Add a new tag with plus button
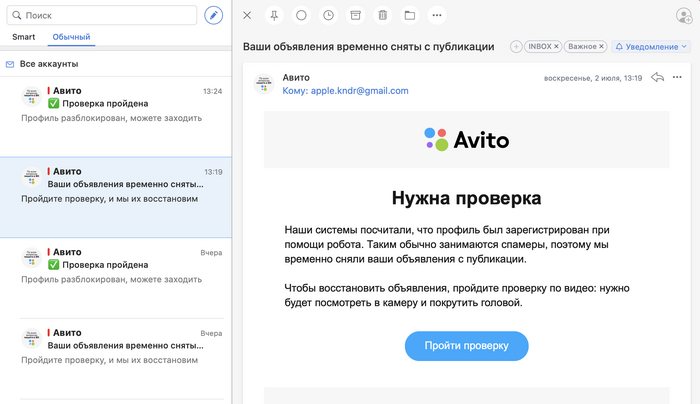Viewport: 700px width, 404px height. point(516,46)
